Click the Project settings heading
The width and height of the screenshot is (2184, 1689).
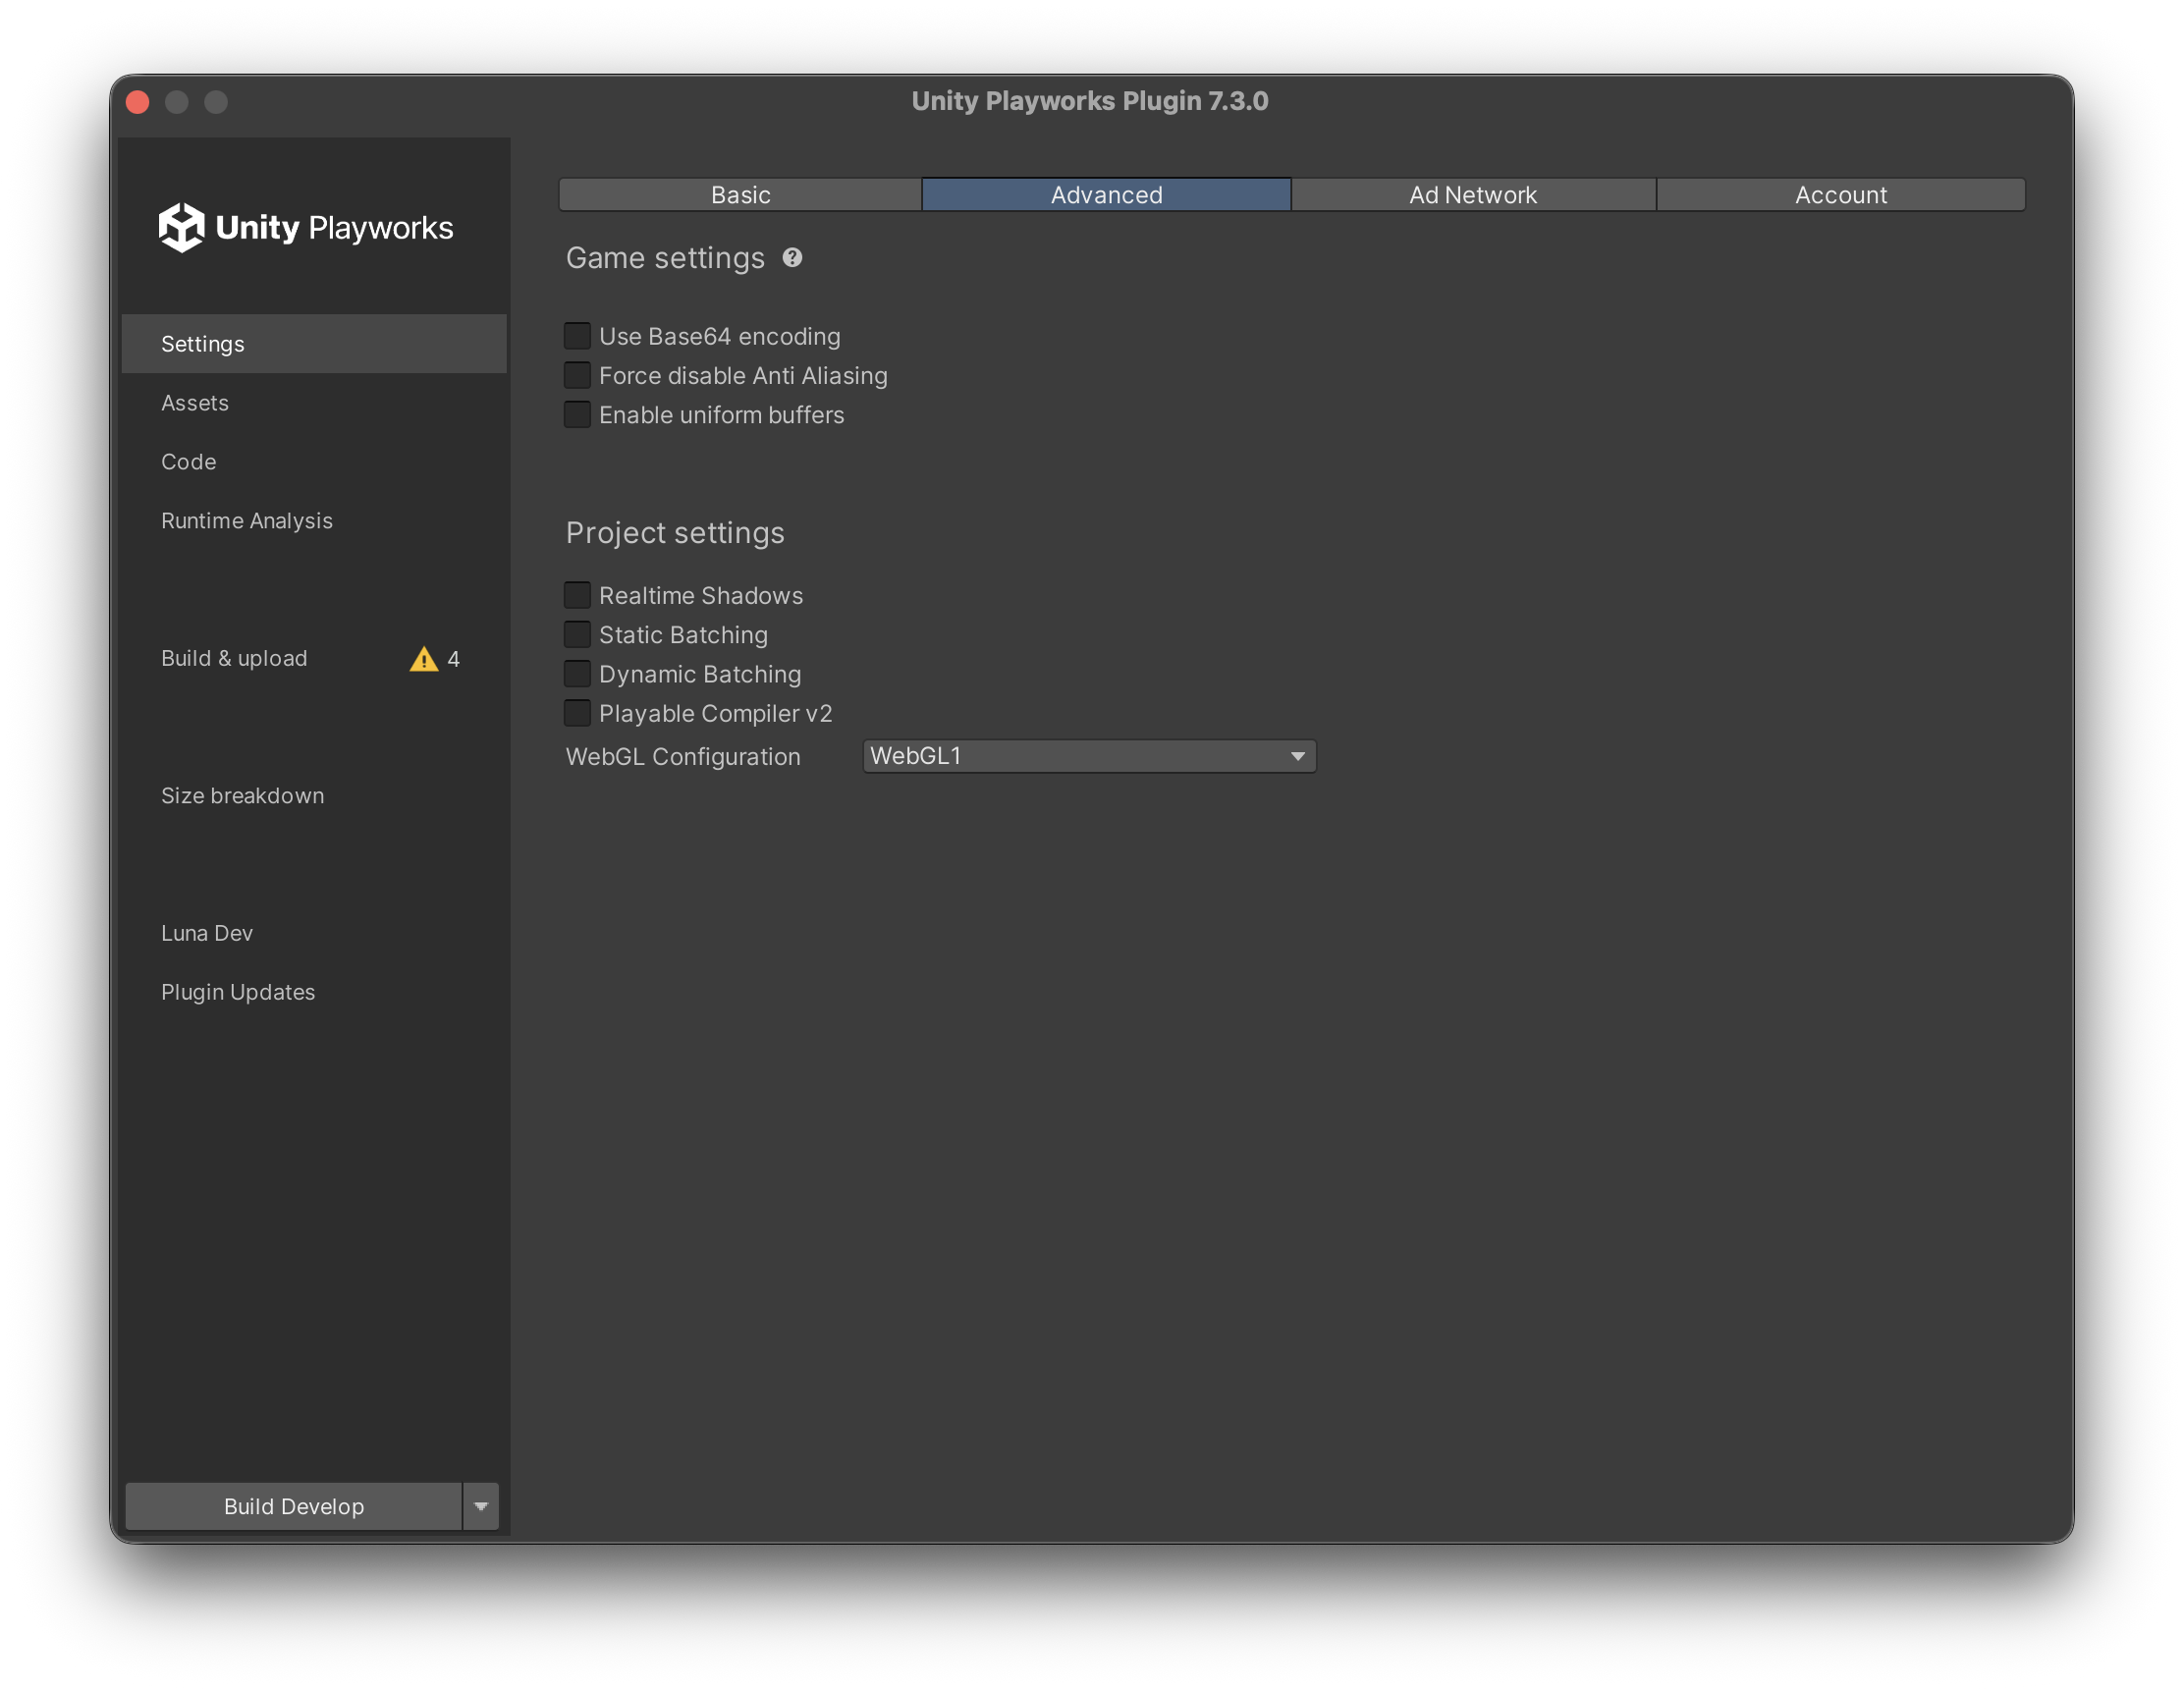coord(675,533)
